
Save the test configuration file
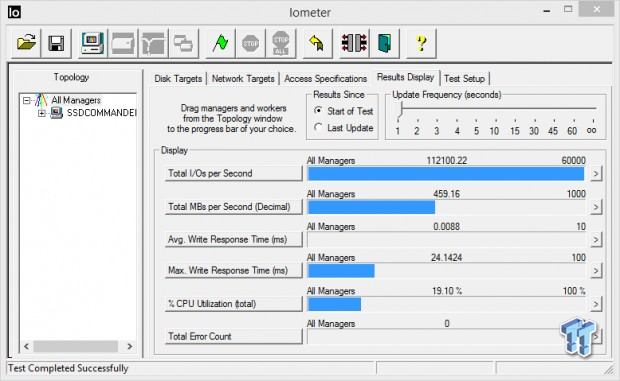click(56, 43)
